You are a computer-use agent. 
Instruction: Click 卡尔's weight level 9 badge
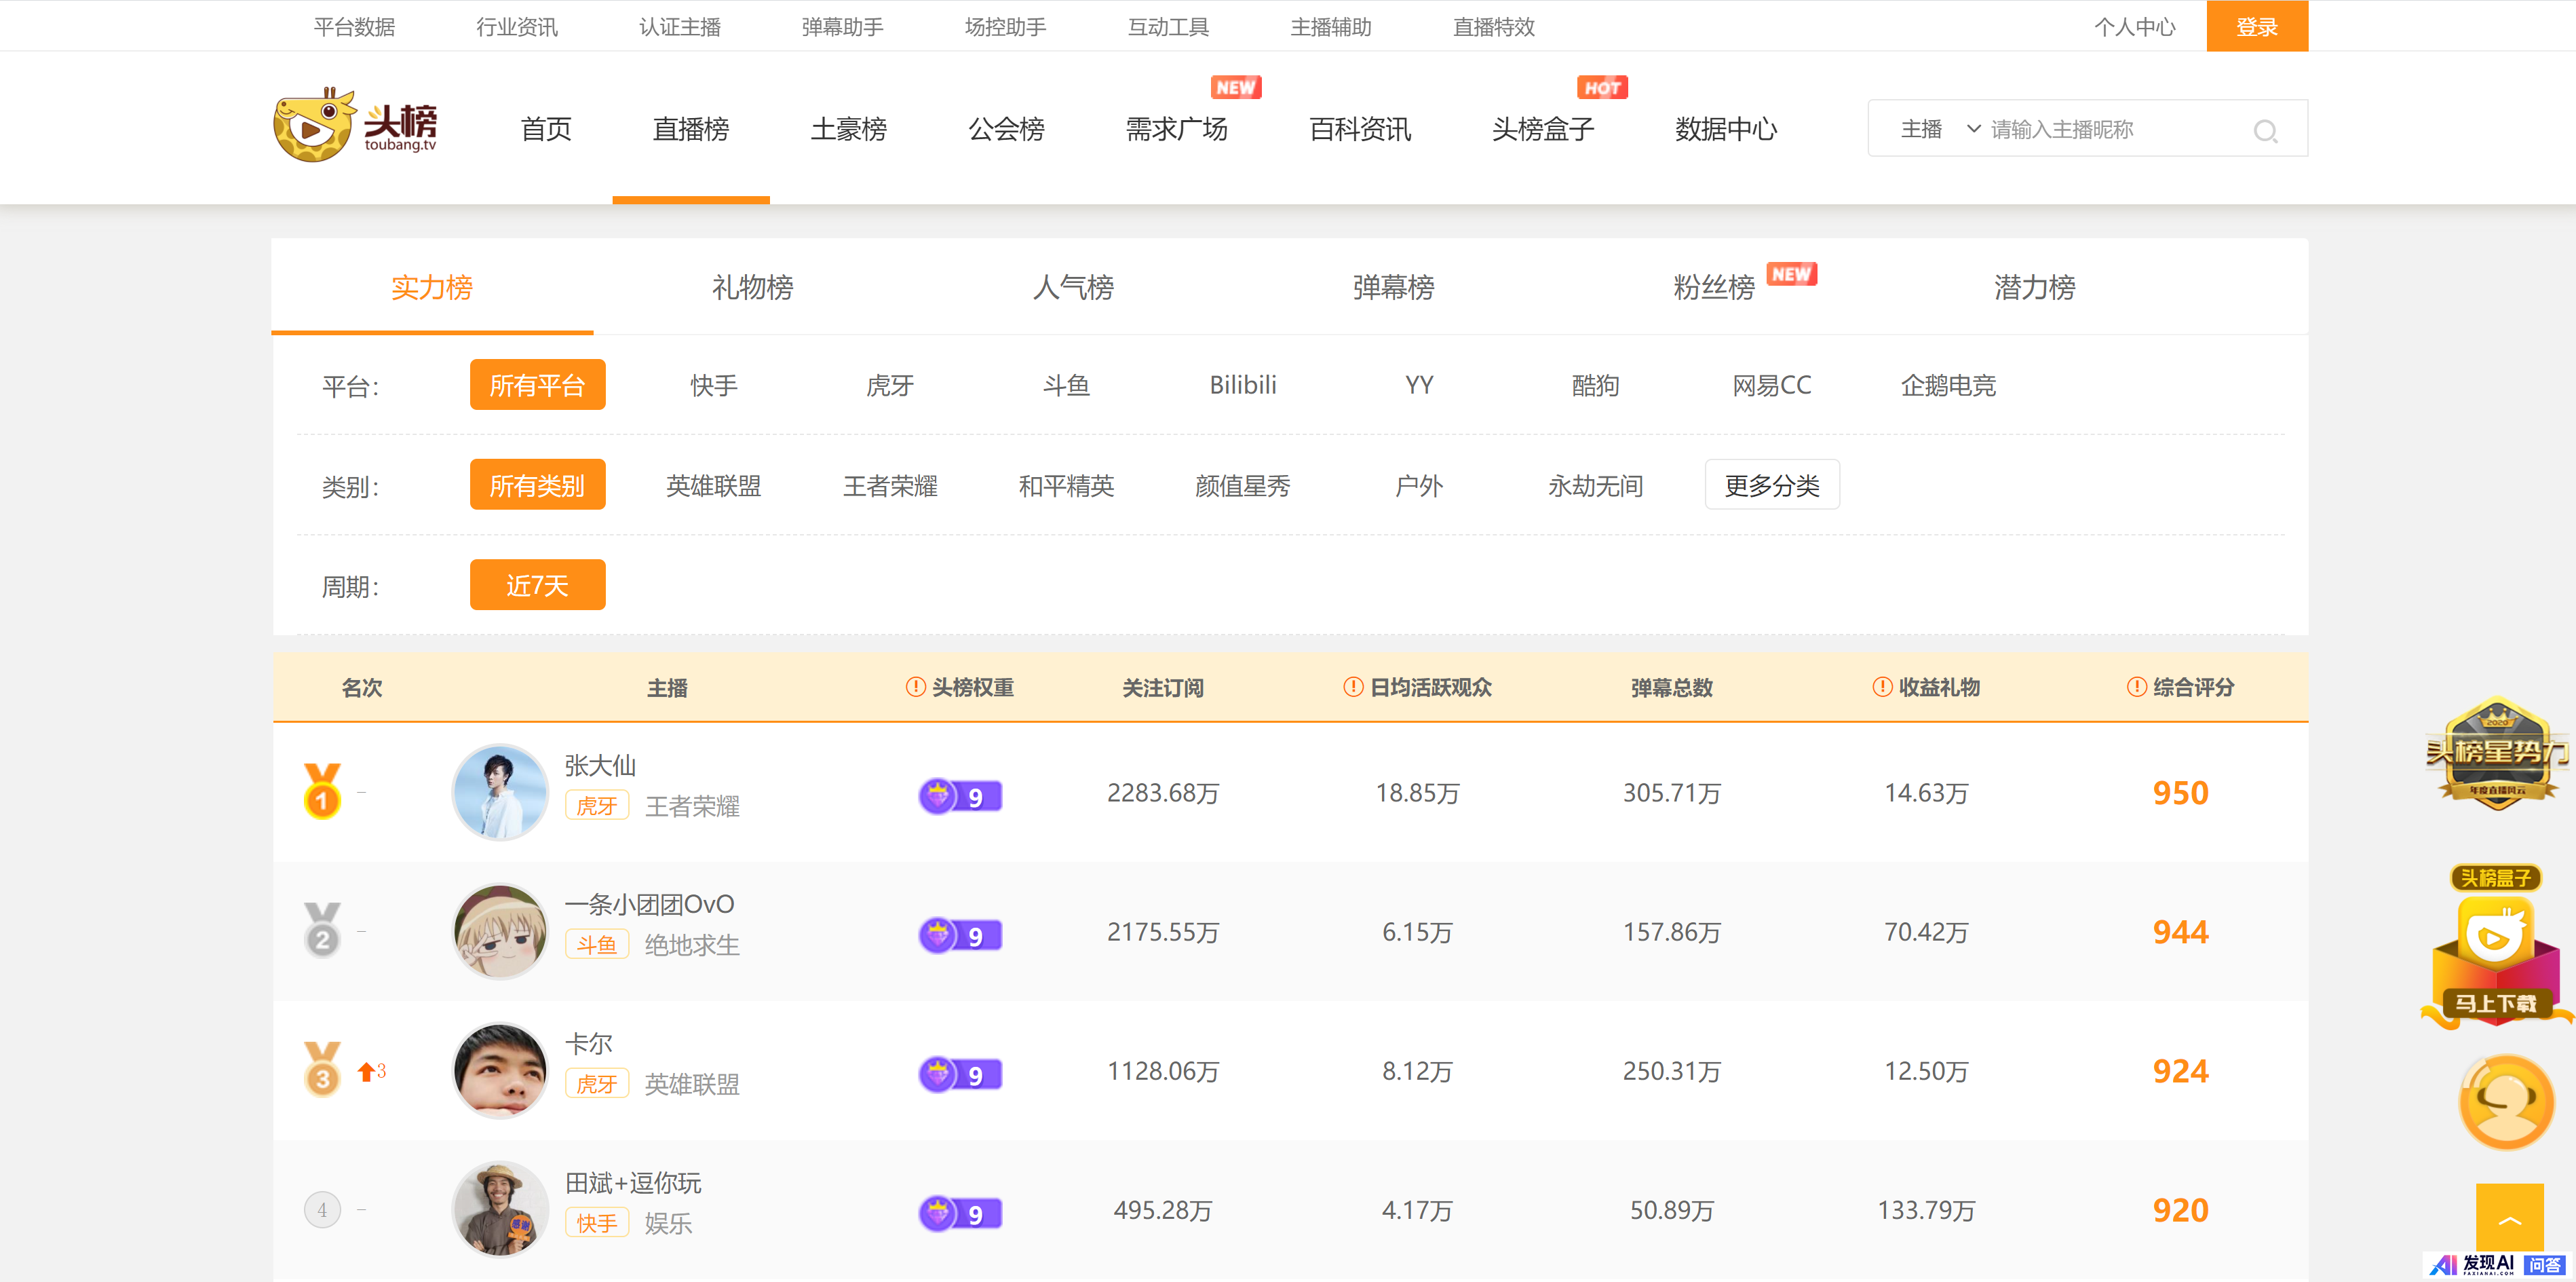click(960, 1074)
